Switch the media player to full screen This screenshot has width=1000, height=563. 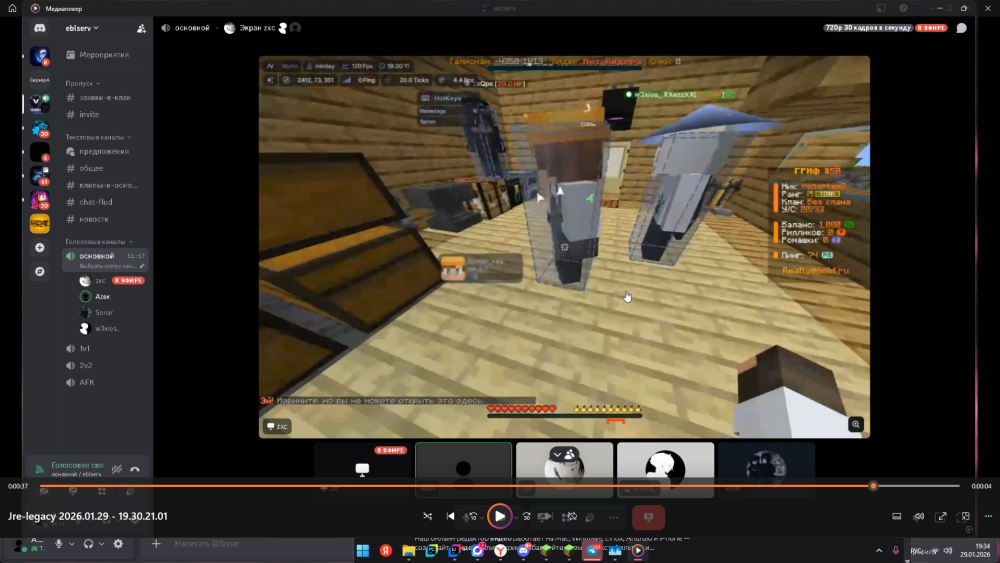[941, 516]
